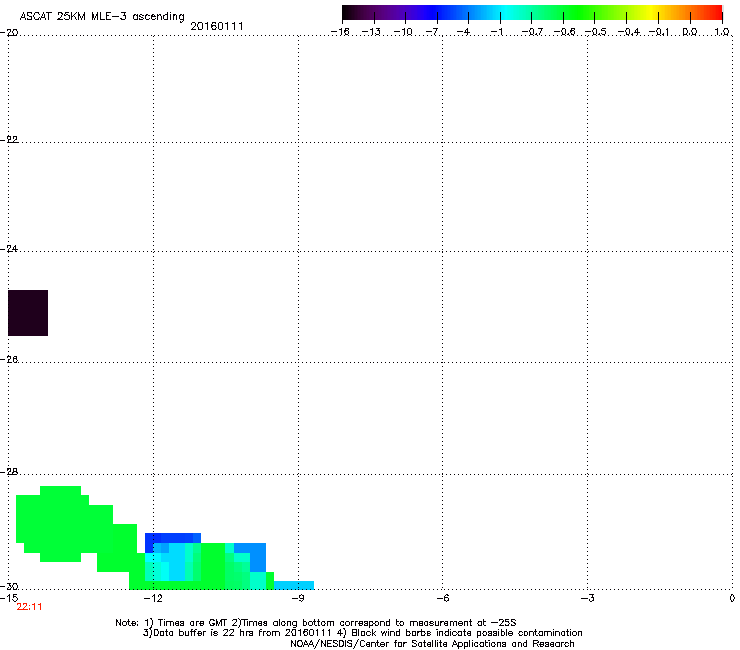The height and width of the screenshot is (650, 740).
Task: Click the longitude axis label '0' at right
Action: point(732,598)
